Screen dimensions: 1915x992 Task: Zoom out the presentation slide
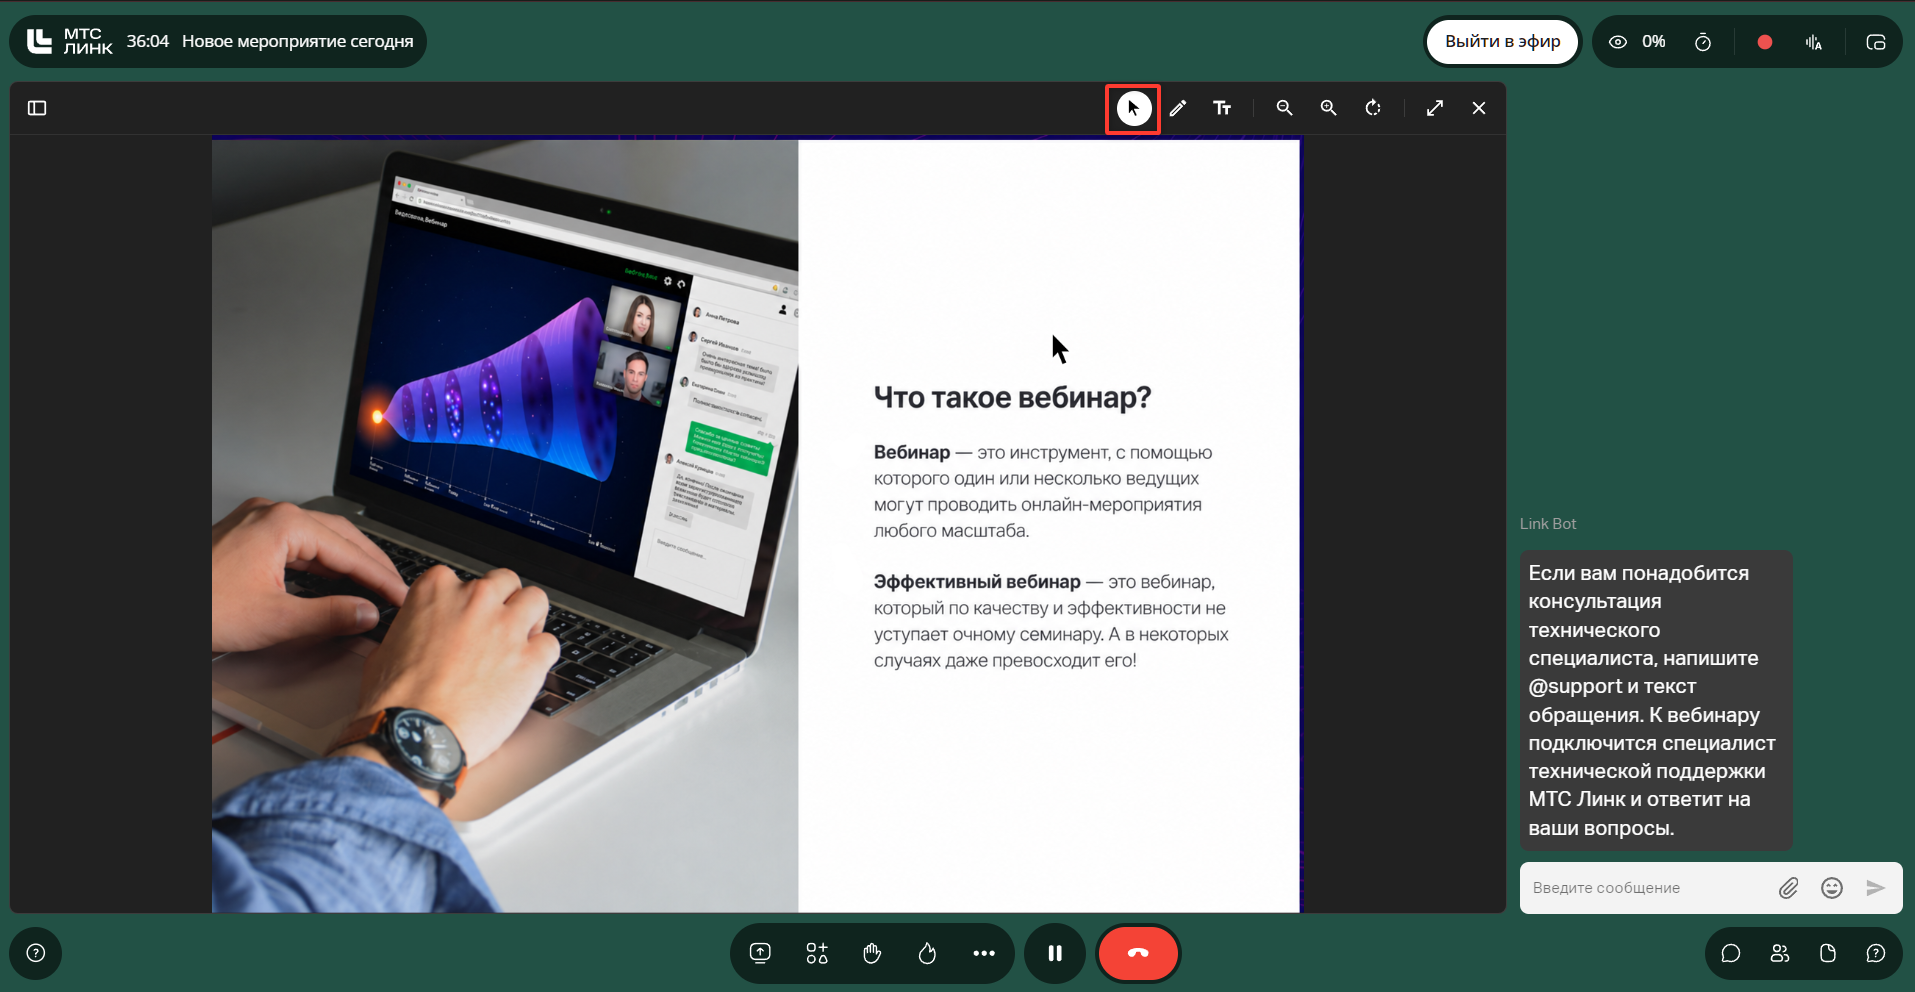coord(1285,108)
